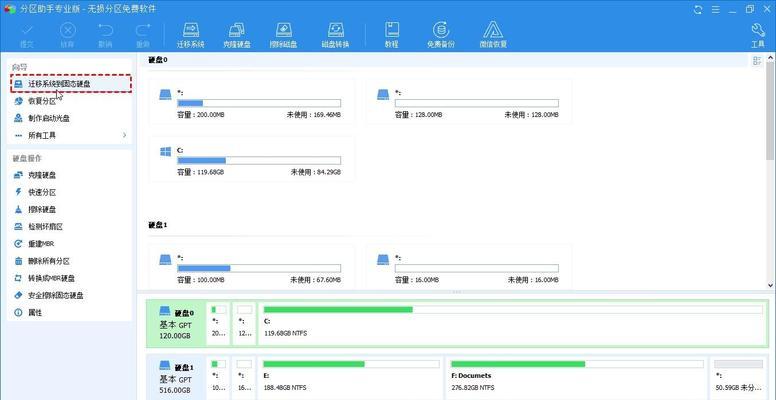
Task: Click the 擦除磁盘 toolbar icon
Action: pos(286,35)
